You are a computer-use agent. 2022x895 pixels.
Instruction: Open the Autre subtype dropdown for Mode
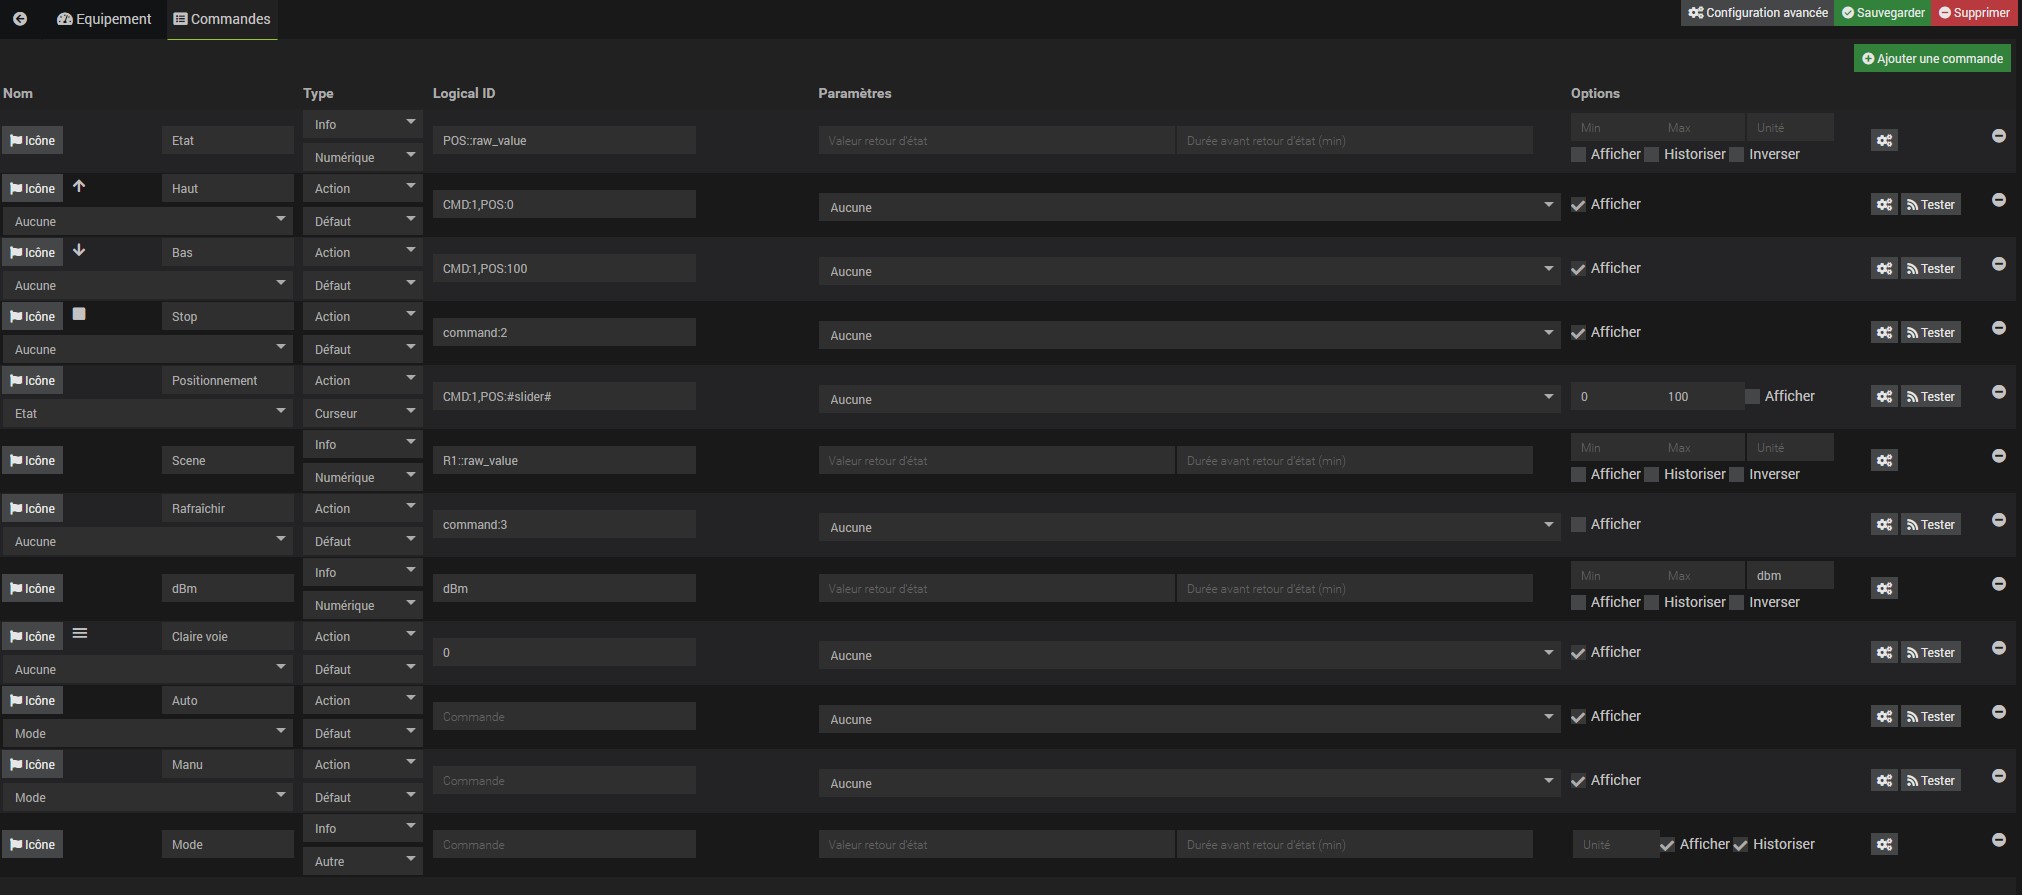(362, 862)
